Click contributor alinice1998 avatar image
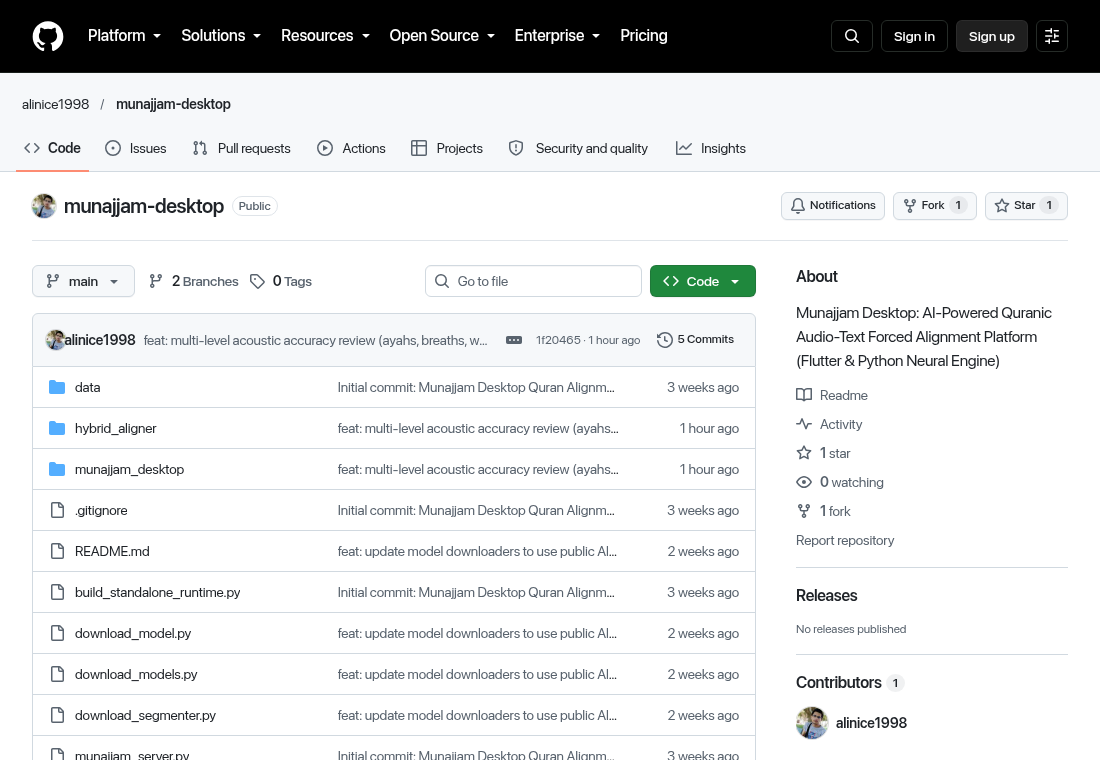The height and width of the screenshot is (760, 1100). click(812, 723)
